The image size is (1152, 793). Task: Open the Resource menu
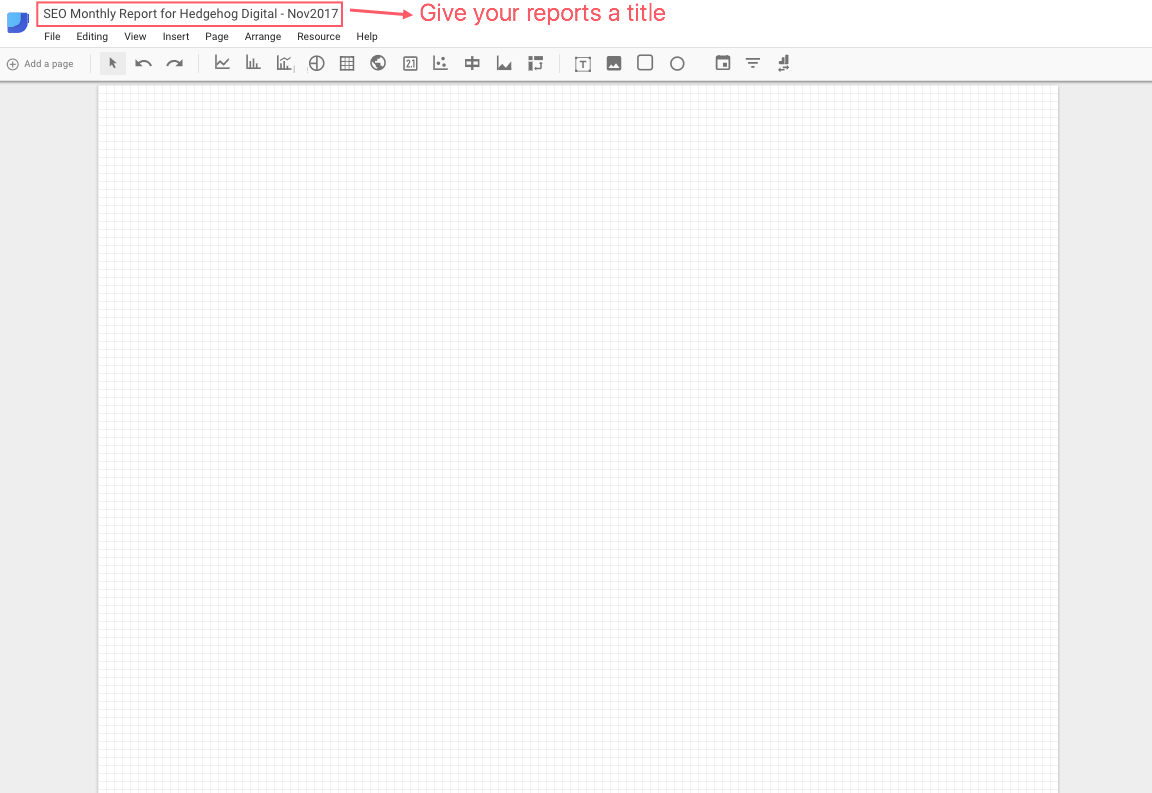[318, 36]
